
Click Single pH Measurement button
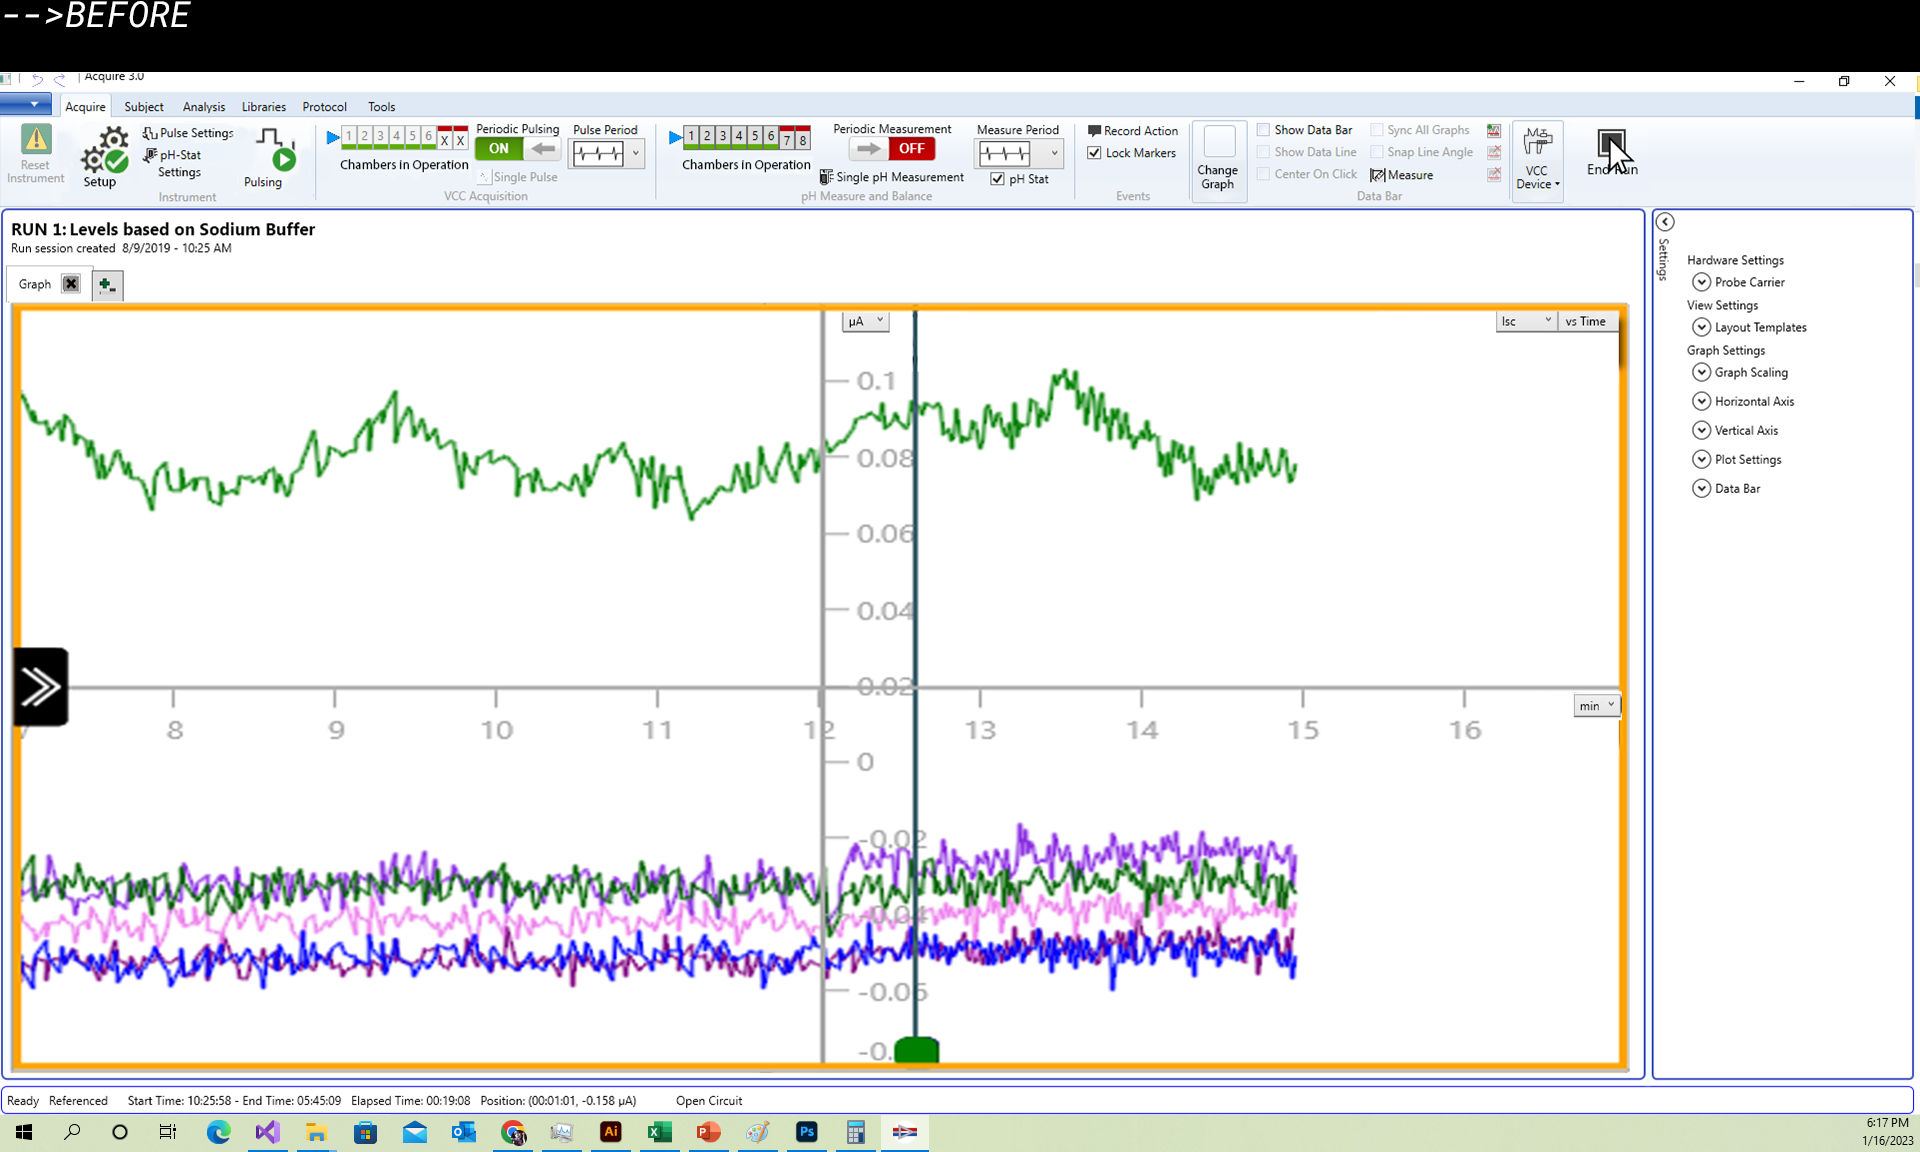click(892, 177)
